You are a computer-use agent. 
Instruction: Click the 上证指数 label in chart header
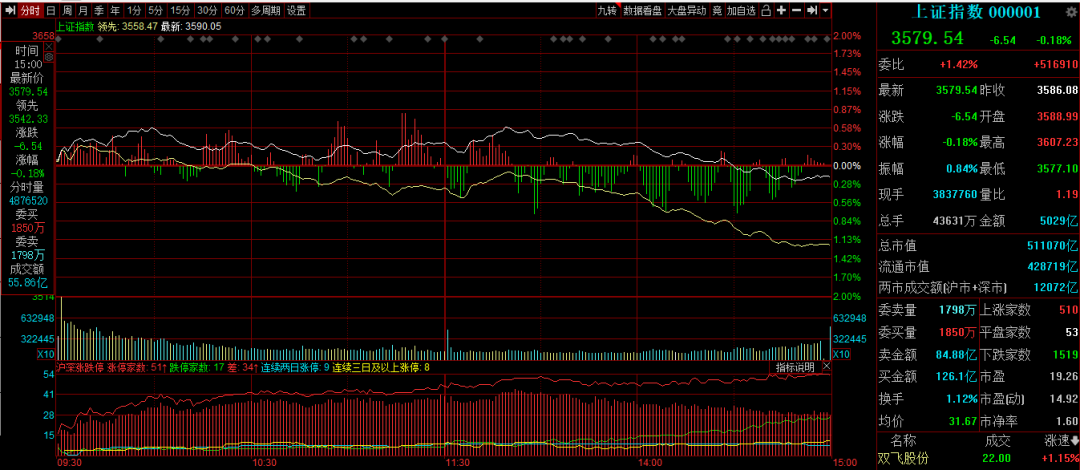pos(75,26)
